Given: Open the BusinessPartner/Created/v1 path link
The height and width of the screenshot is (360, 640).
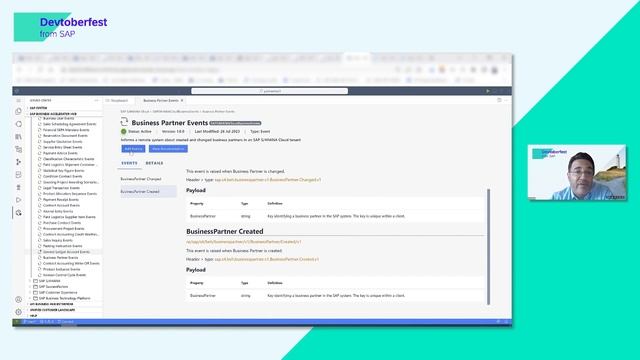Looking at the screenshot, I should tap(244, 242).
